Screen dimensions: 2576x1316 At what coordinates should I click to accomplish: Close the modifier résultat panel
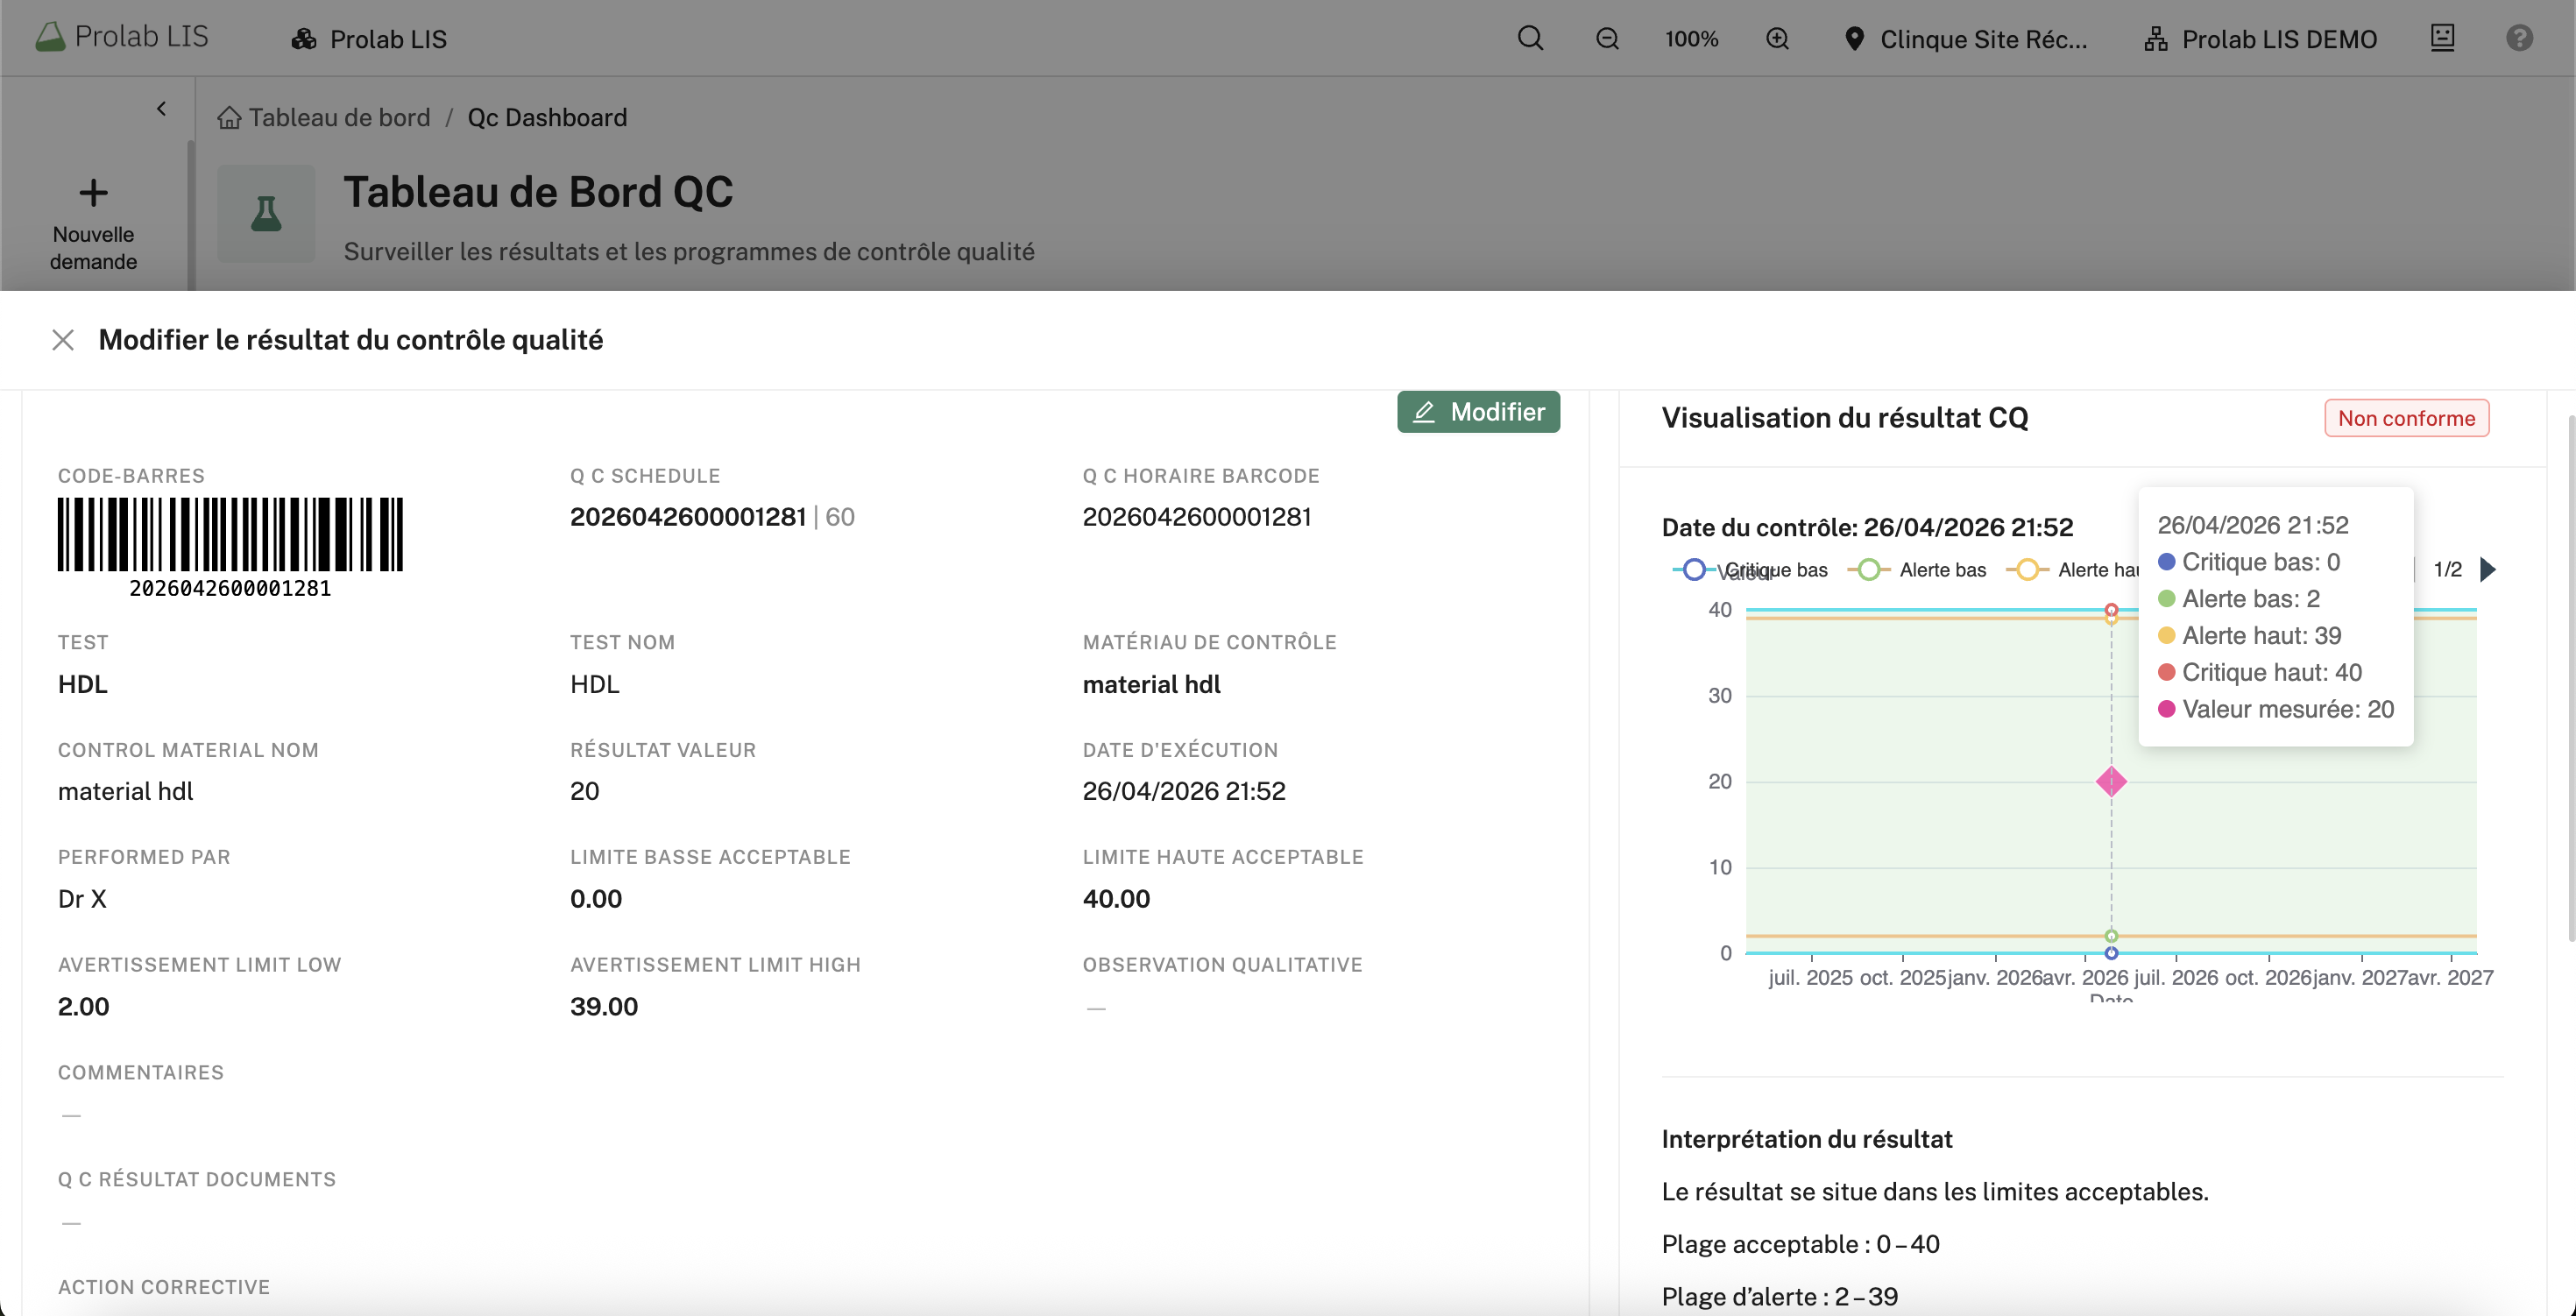tap(63, 340)
